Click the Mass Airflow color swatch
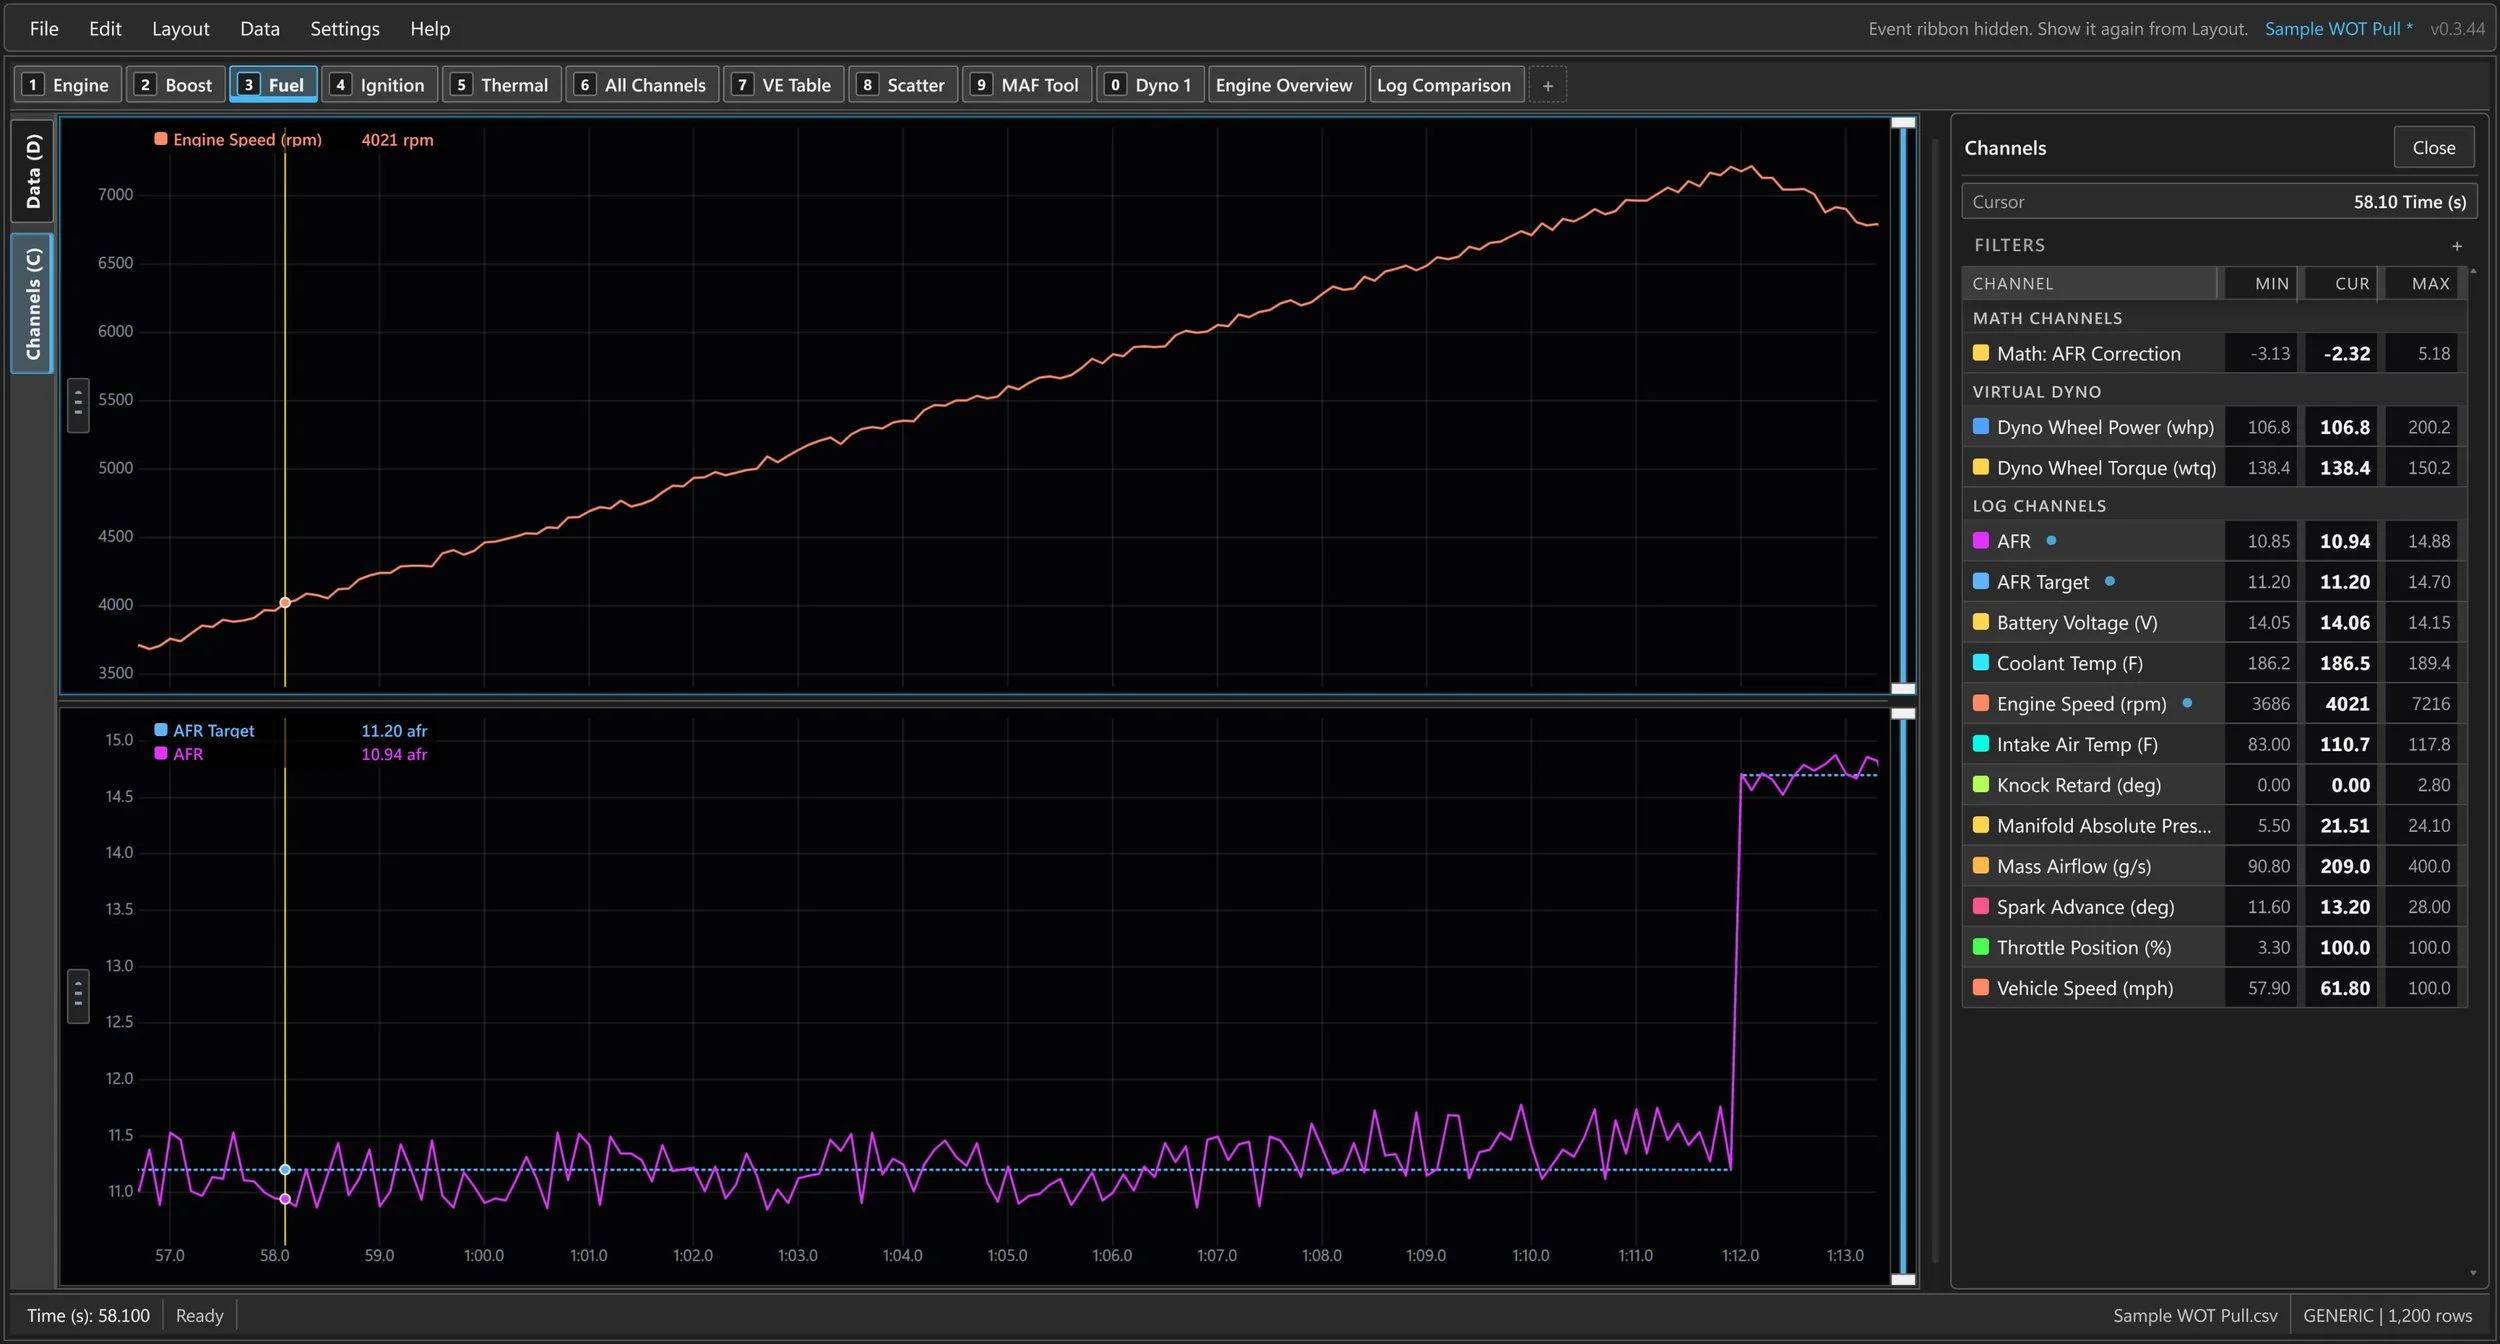The width and height of the screenshot is (2500, 1344). point(1980,866)
